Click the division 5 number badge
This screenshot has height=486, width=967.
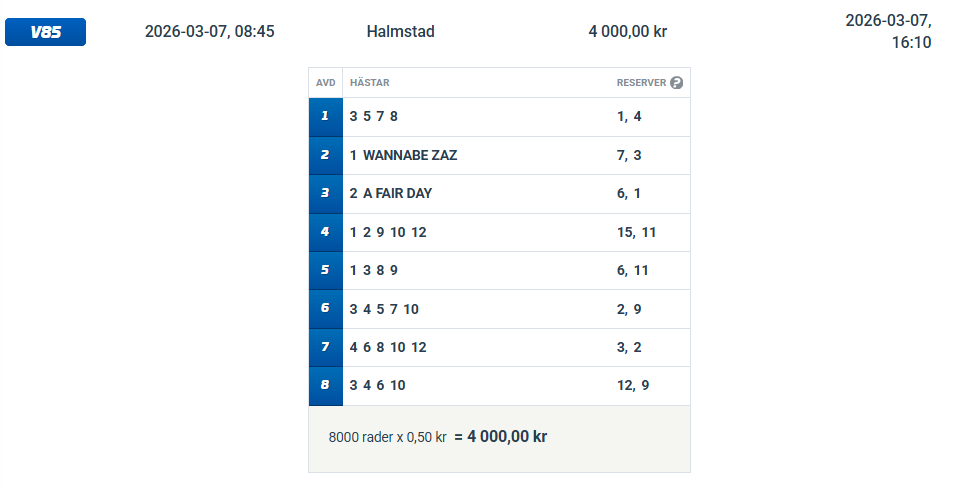325,270
